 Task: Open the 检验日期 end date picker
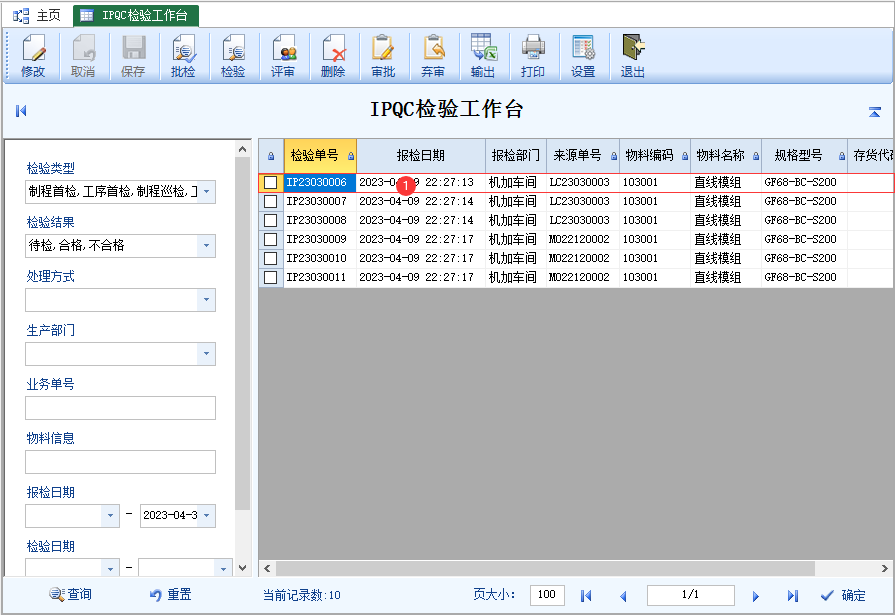click(x=223, y=568)
